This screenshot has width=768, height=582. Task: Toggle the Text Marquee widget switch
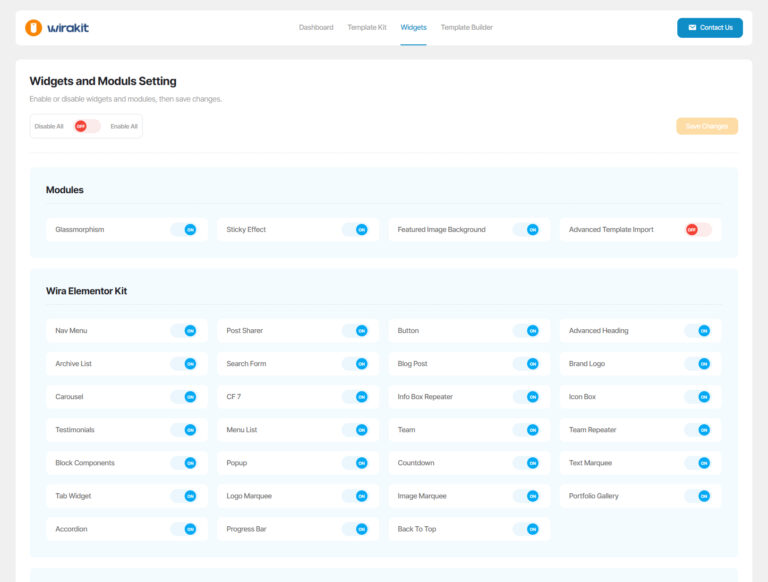[x=697, y=463]
